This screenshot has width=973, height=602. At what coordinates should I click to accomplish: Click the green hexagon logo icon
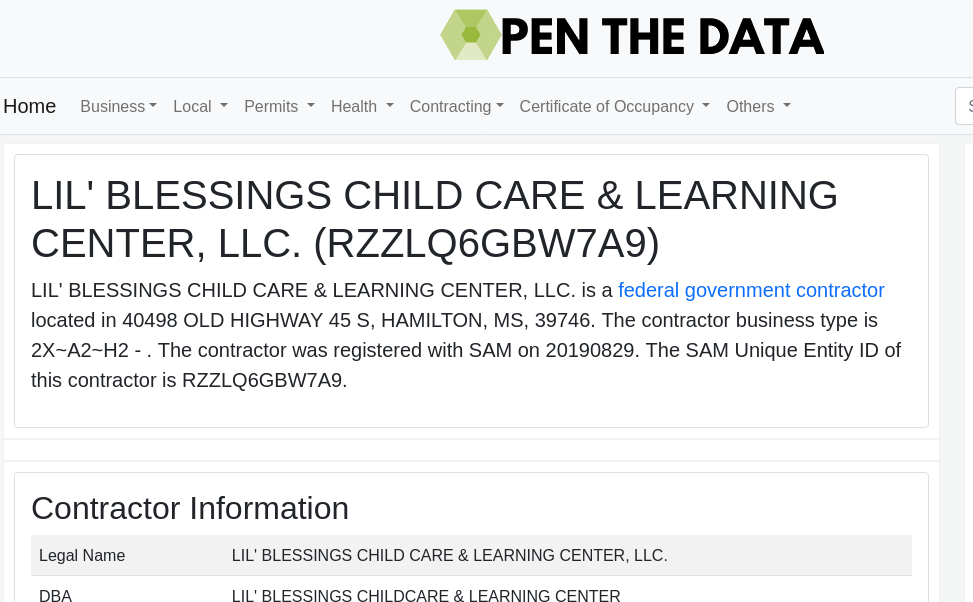coord(470,35)
